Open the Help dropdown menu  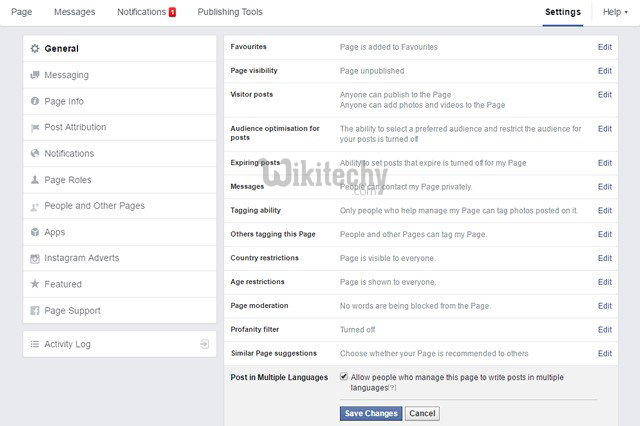tap(616, 12)
